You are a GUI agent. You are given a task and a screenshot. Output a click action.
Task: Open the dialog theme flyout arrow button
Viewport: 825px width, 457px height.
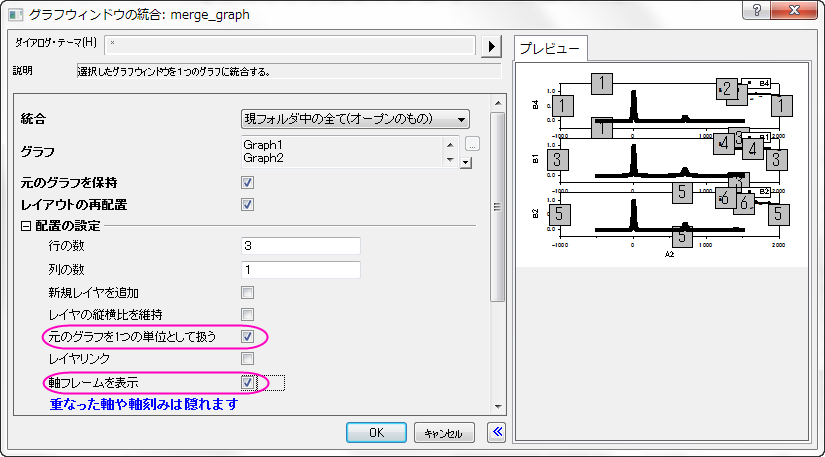[491, 46]
